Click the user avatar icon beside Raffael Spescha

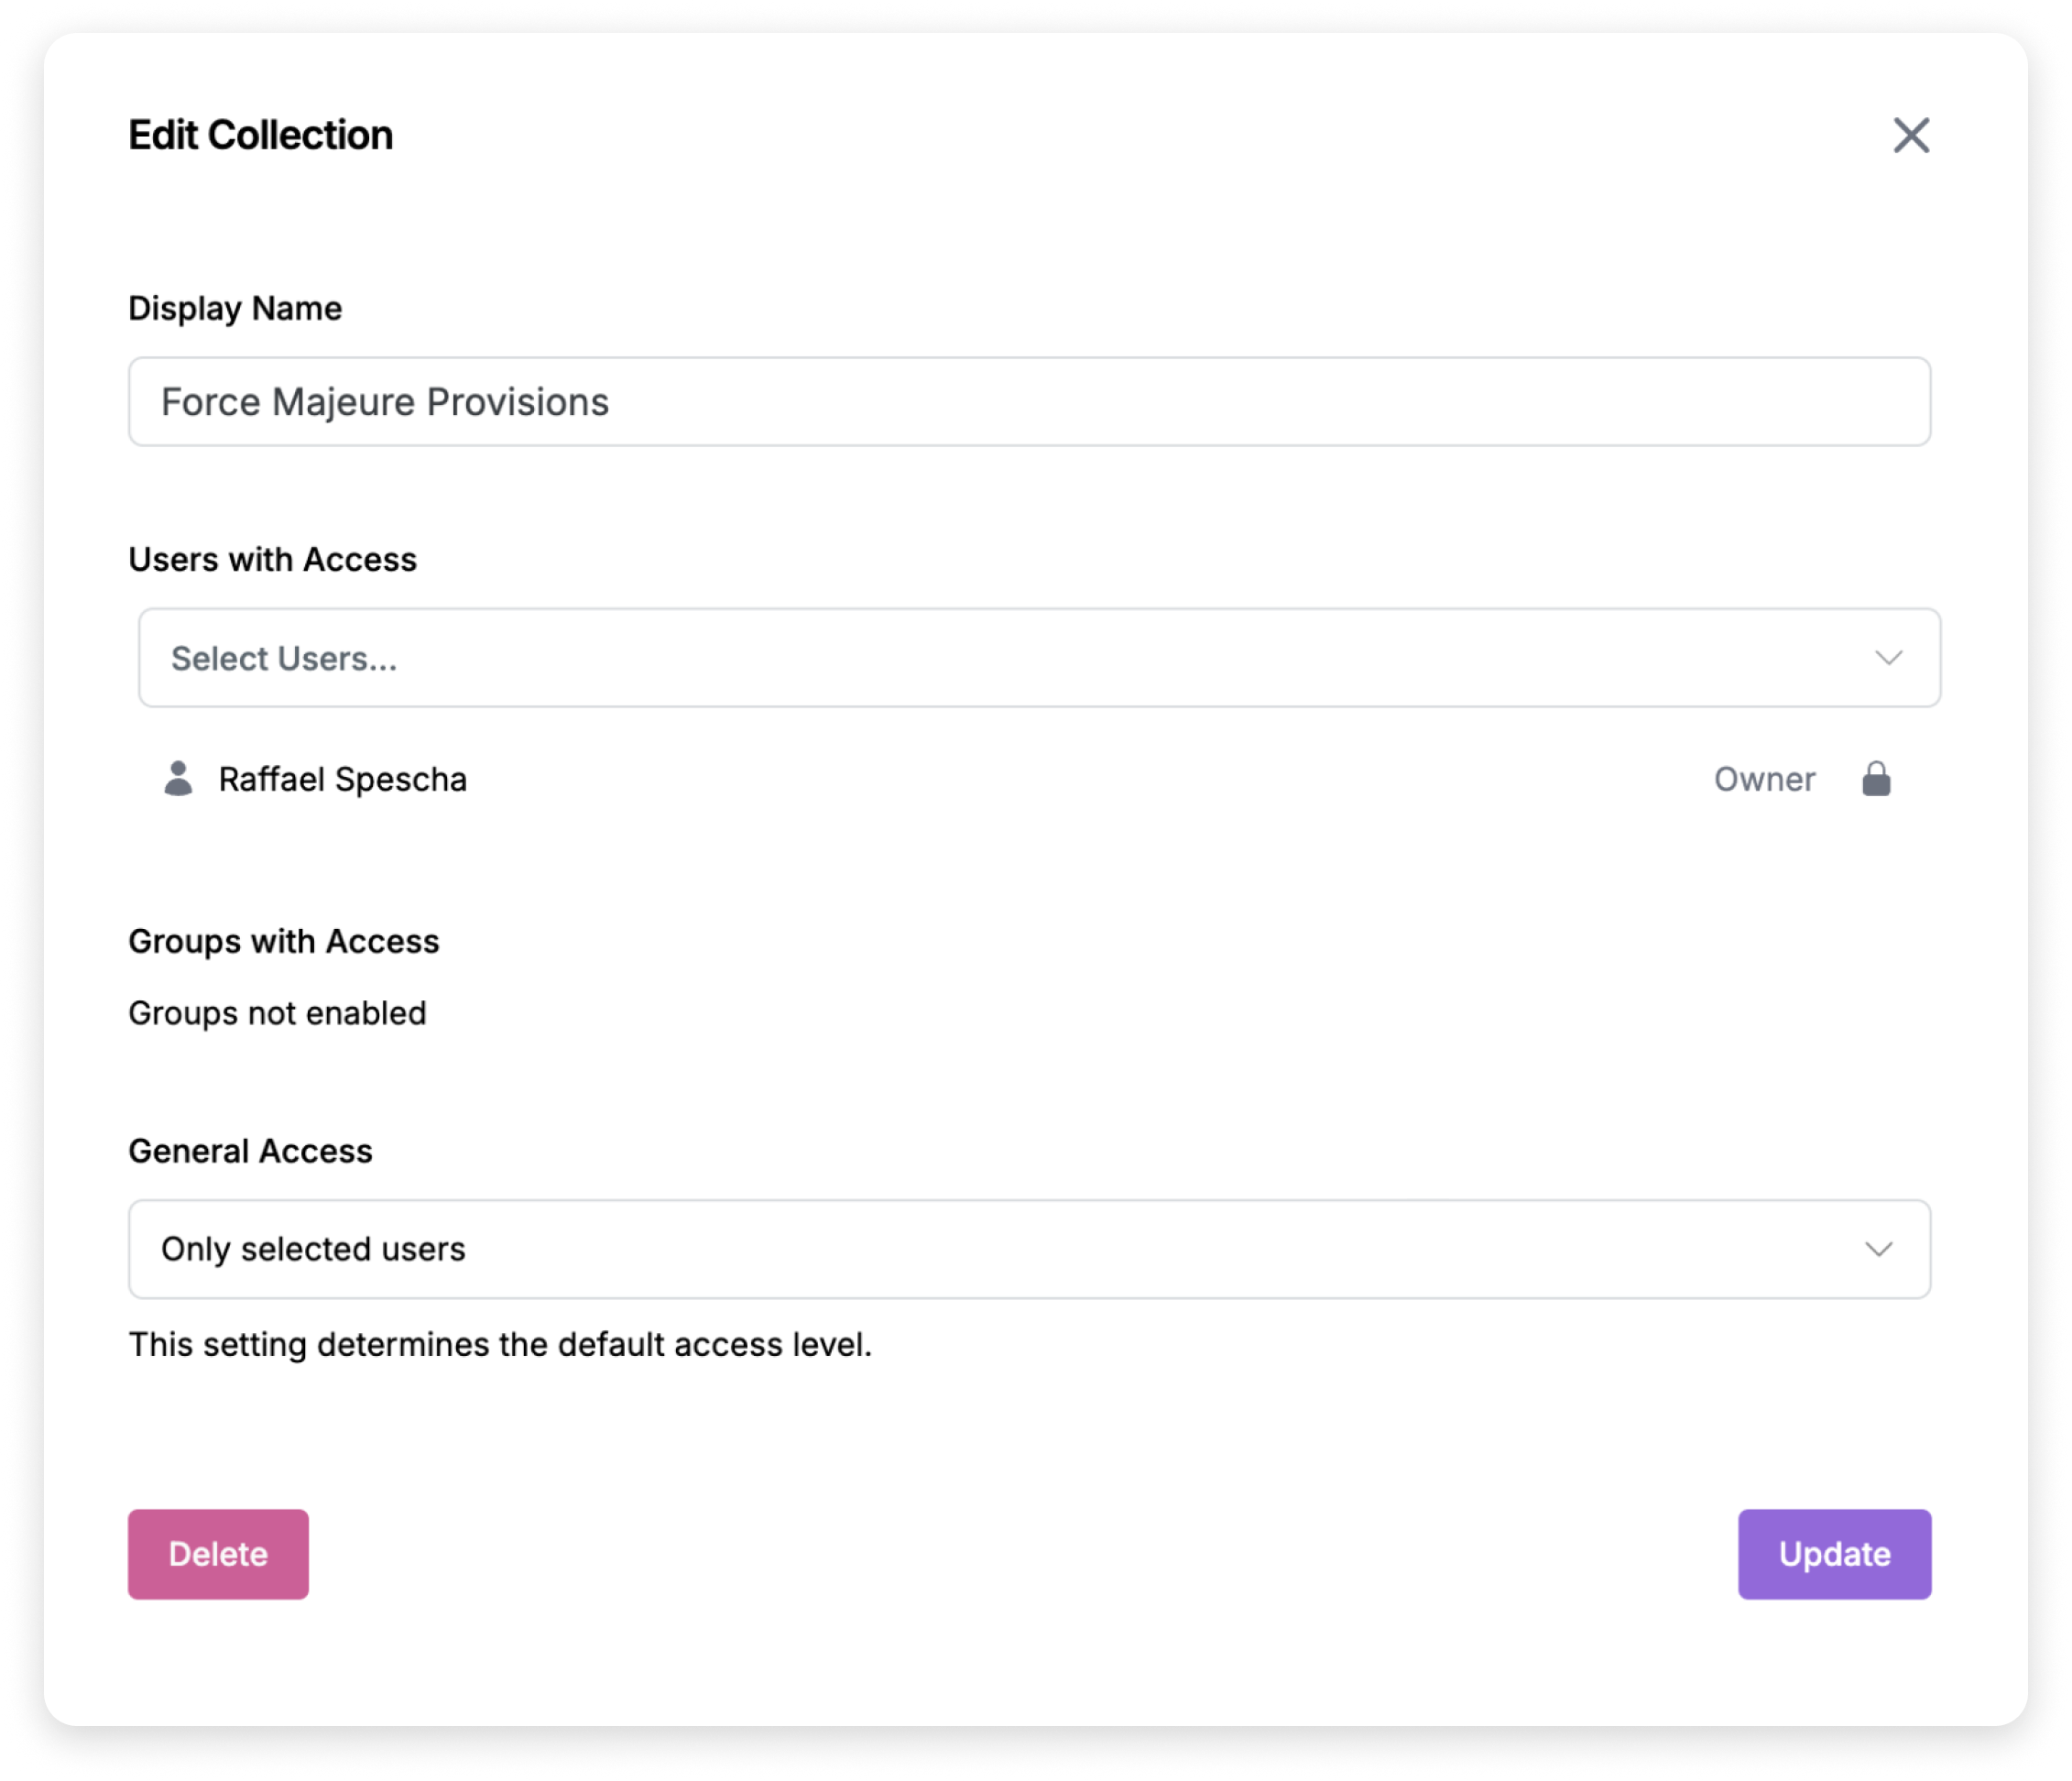(178, 778)
